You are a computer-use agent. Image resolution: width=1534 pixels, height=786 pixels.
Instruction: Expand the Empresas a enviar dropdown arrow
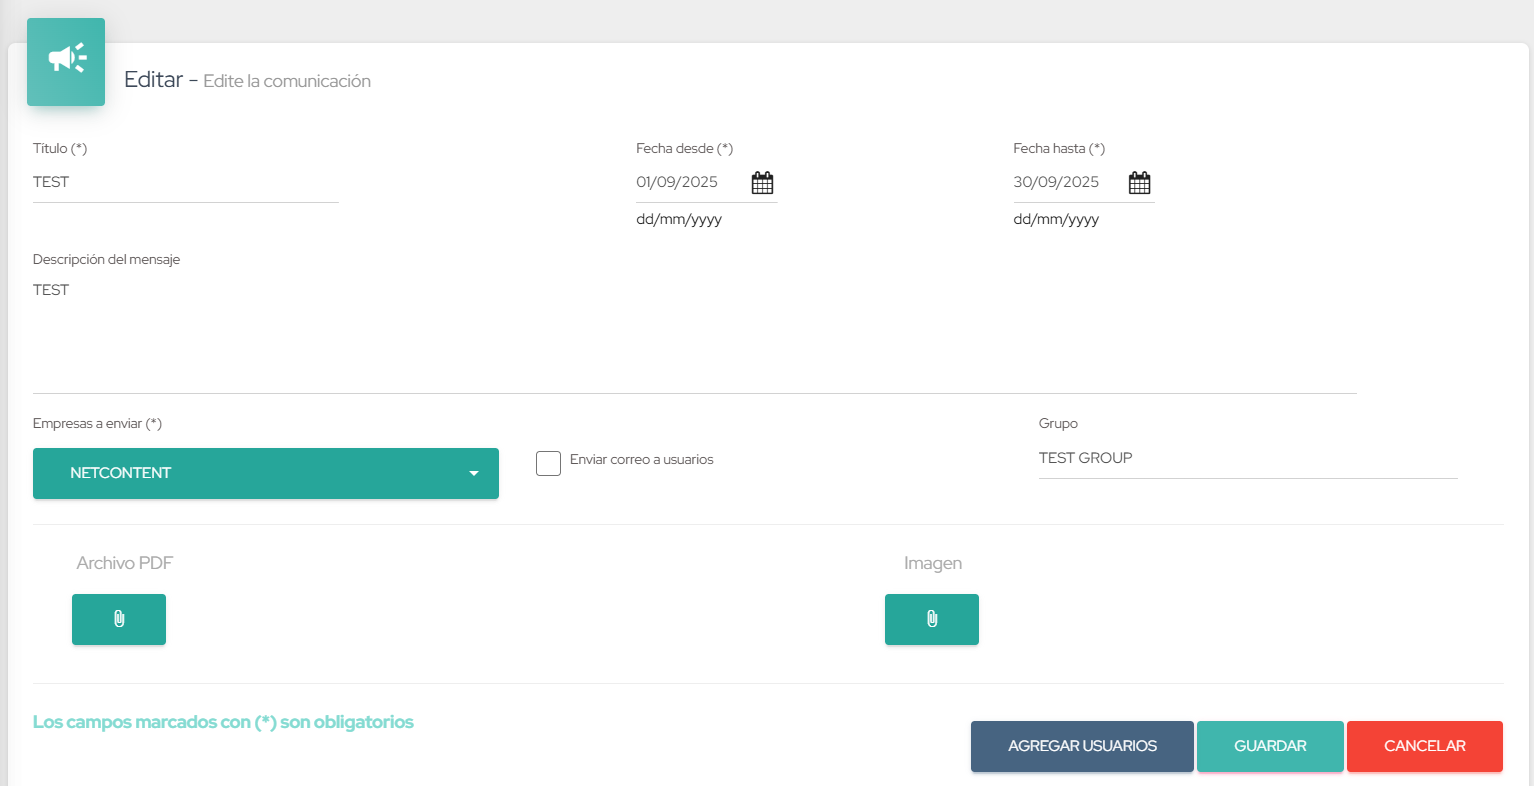coord(474,473)
